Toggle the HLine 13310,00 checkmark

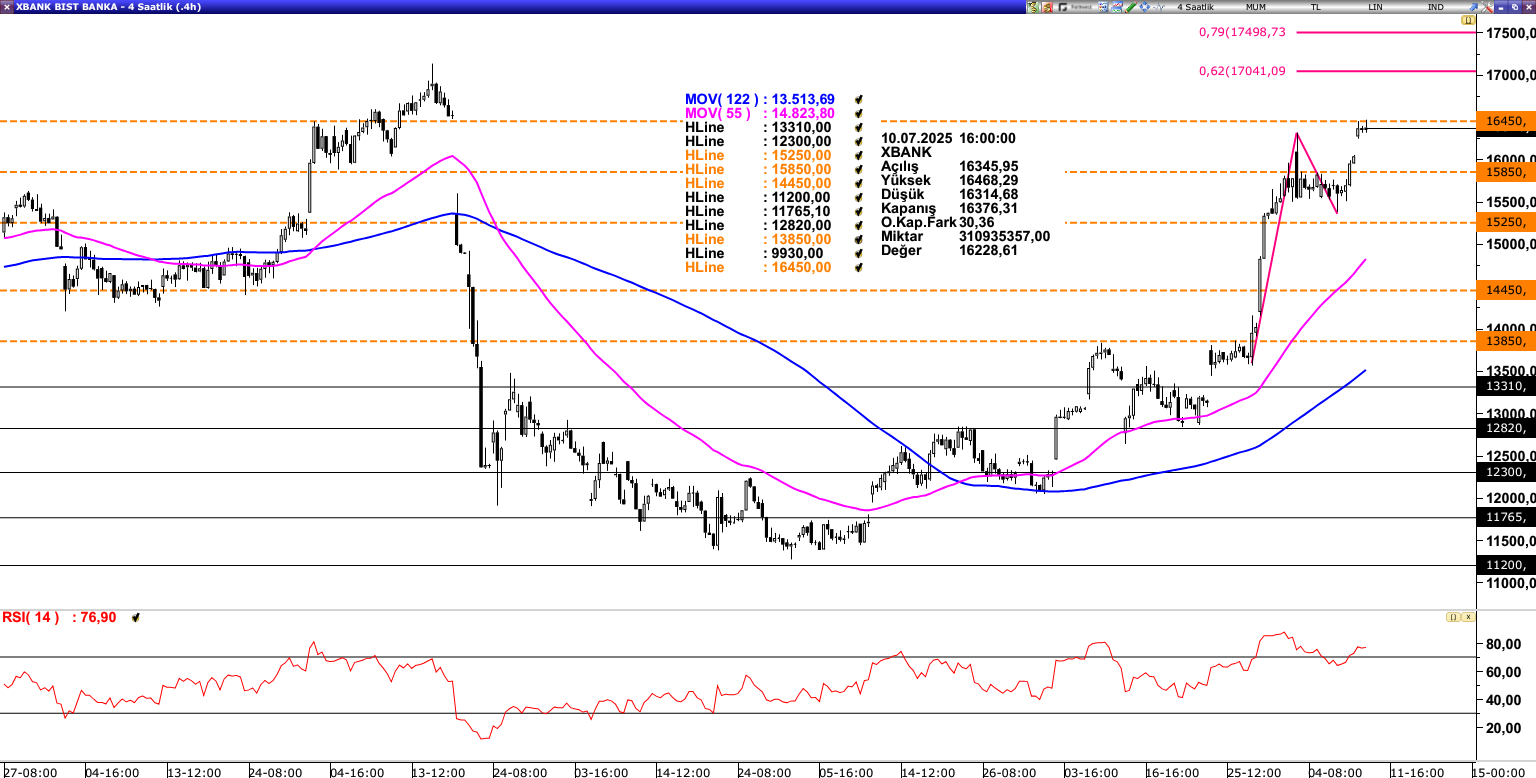click(858, 127)
